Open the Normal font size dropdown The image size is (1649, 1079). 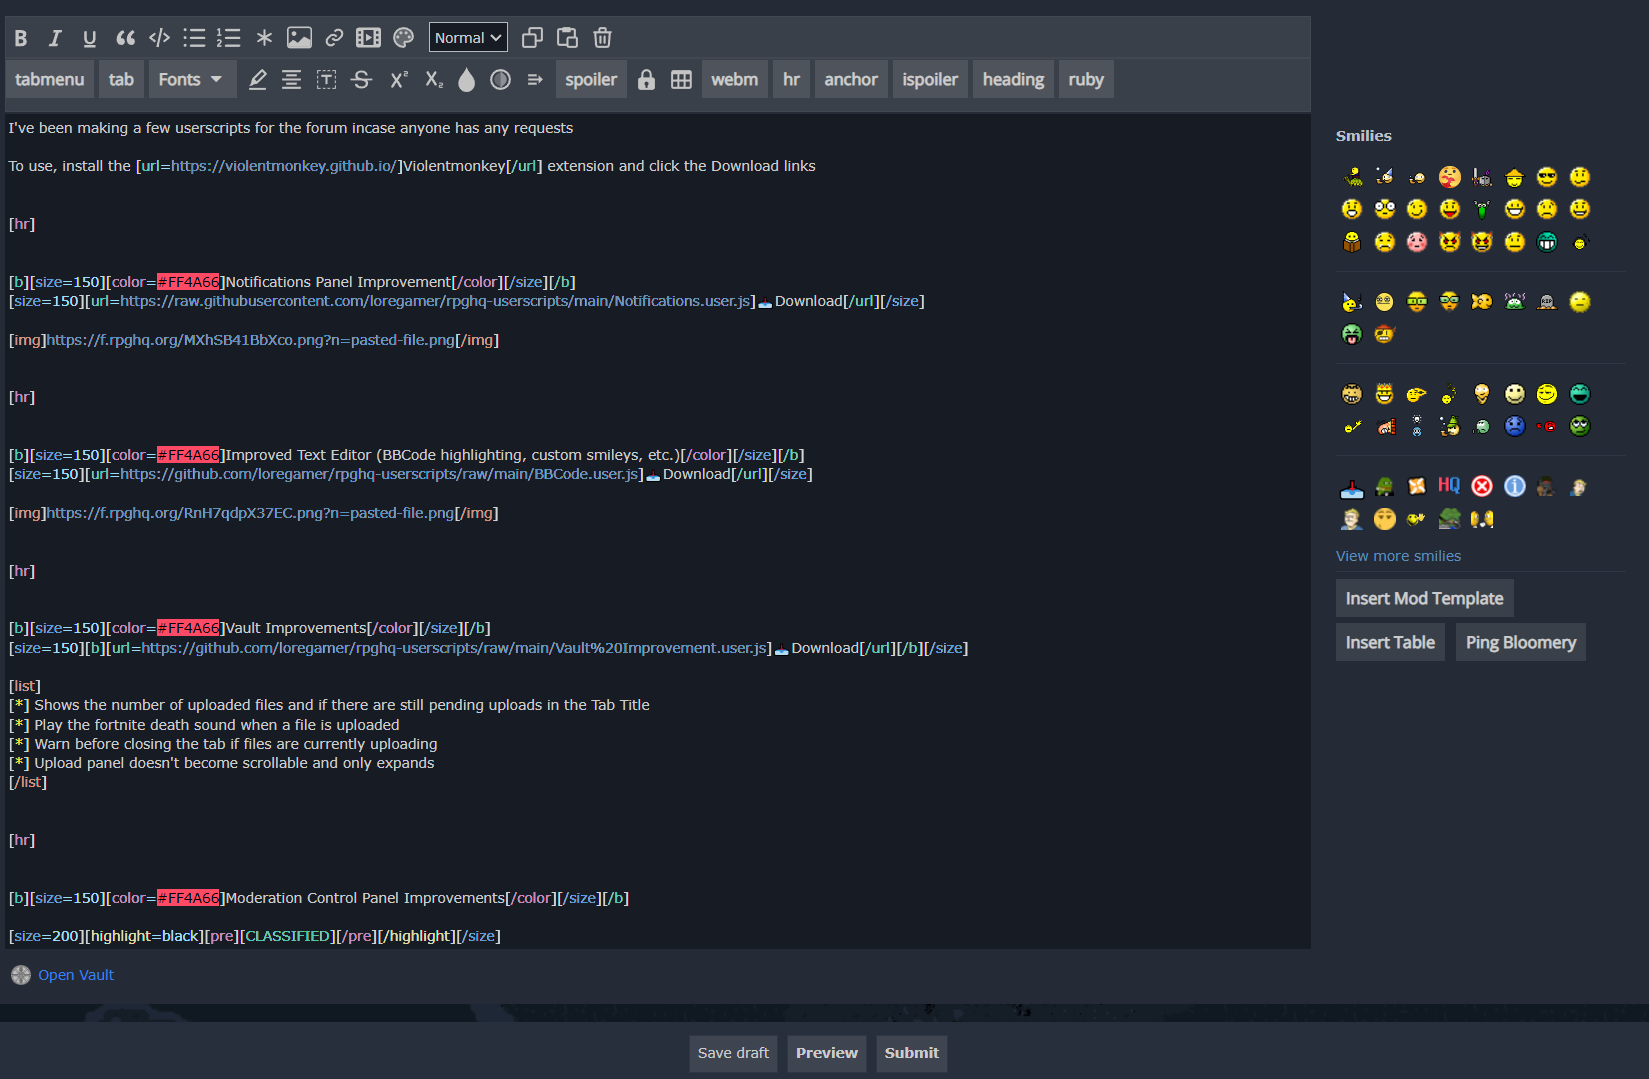[x=468, y=38]
